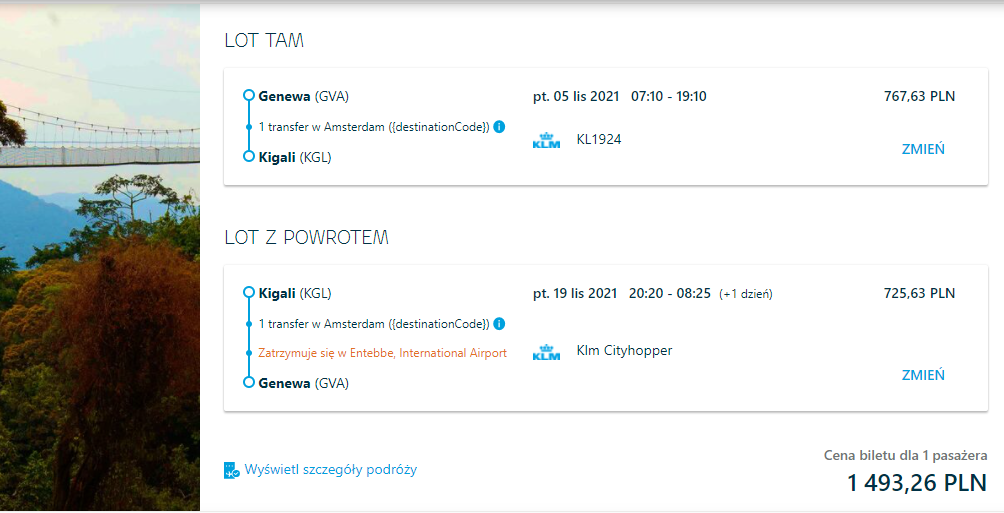Click info icon beside outbound Amsterdam transfer
Screen dimensions: 1004x513
coord(499,127)
